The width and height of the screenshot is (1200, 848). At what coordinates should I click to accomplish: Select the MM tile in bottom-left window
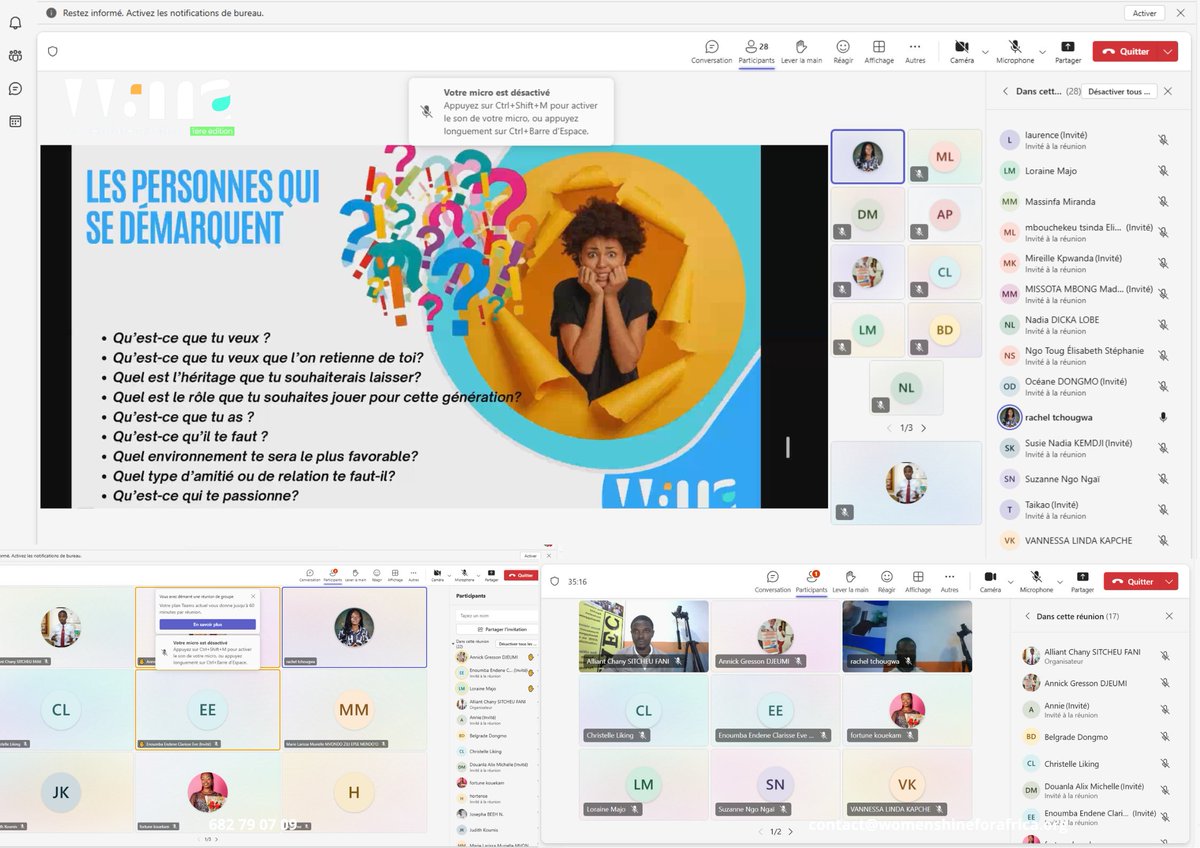point(354,710)
